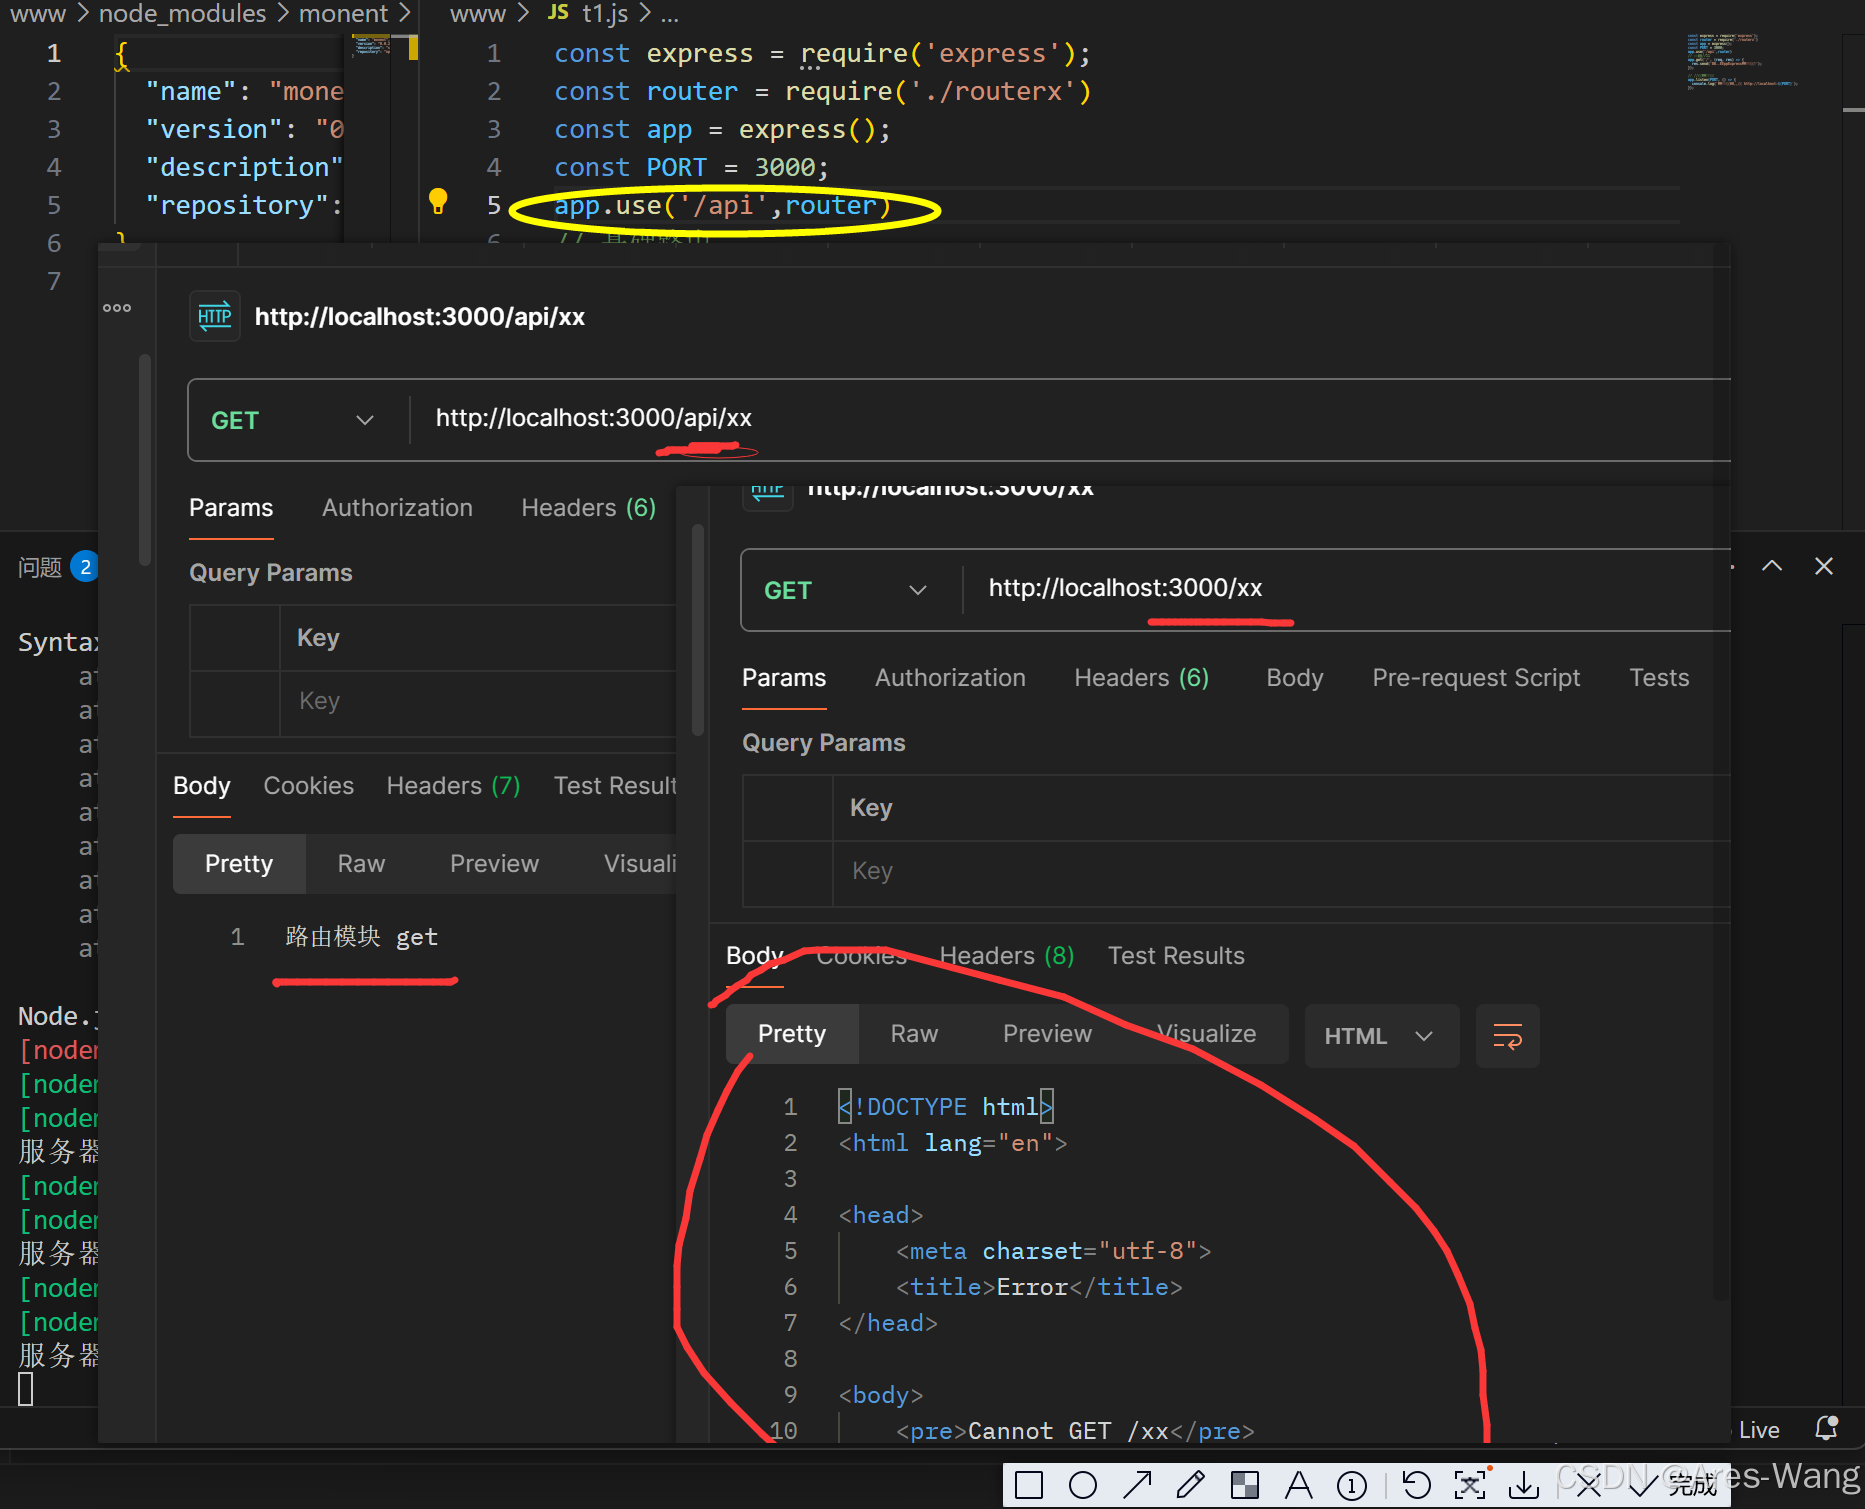Open response Headers (7) tab

point(453,786)
